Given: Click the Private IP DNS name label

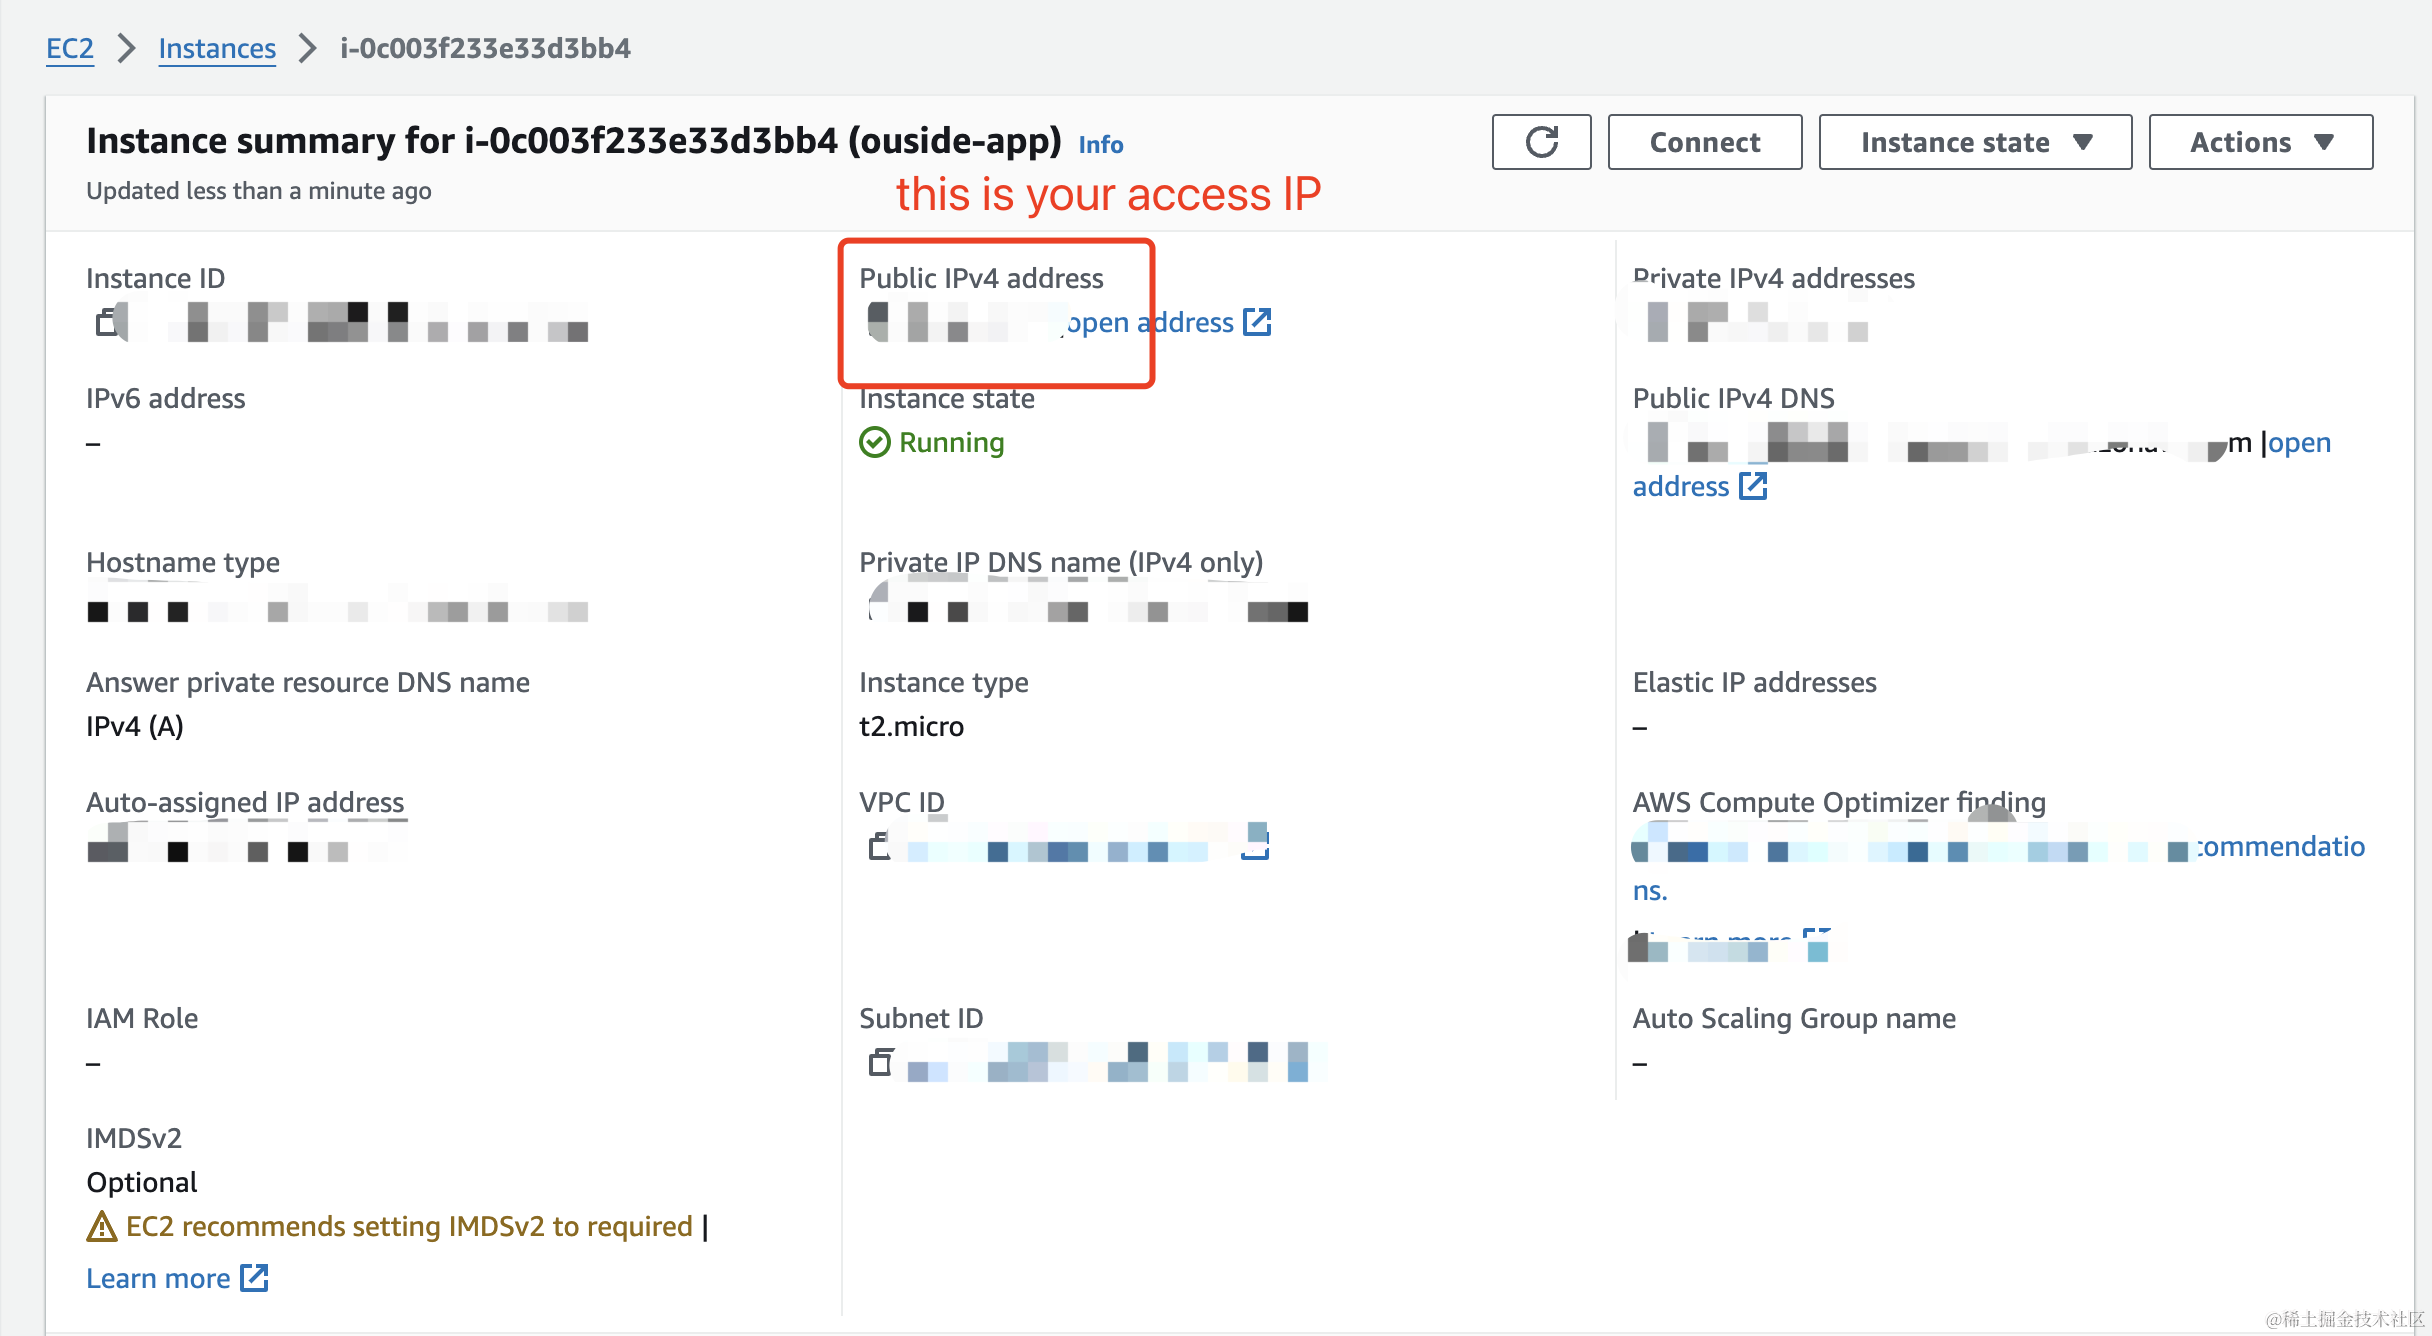Looking at the screenshot, I should point(1061,562).
